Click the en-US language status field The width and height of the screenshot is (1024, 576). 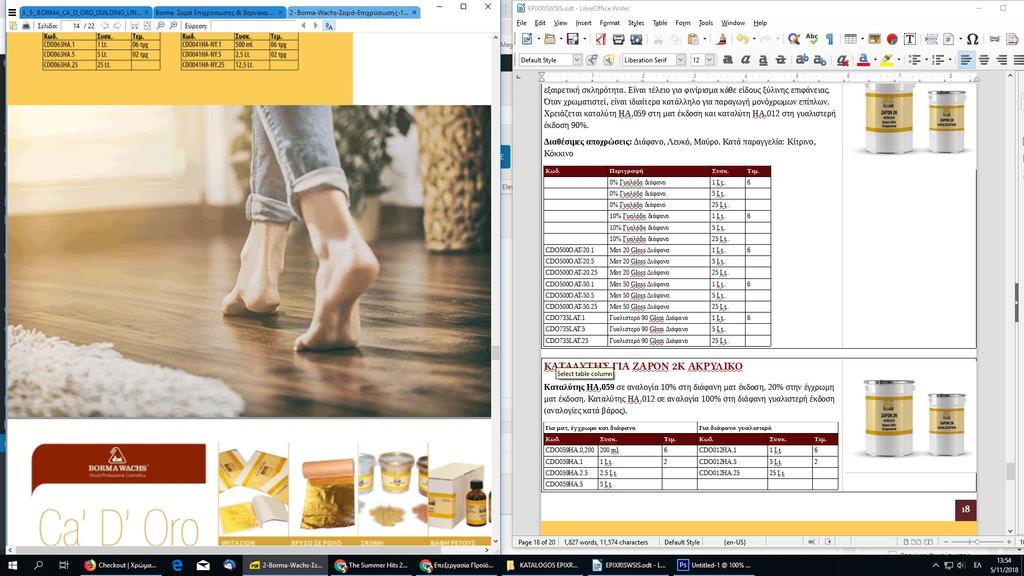(x=735, y=542)
